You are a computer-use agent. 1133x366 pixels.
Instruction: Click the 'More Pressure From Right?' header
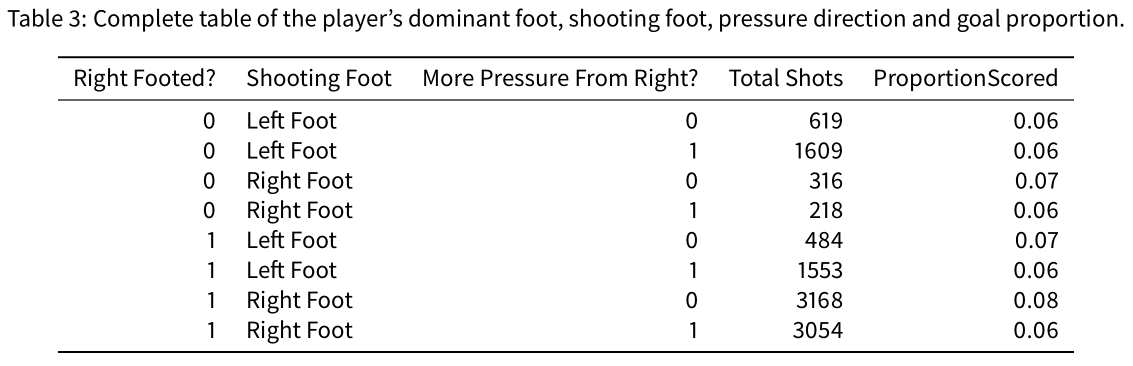click(x=560, y=79)
